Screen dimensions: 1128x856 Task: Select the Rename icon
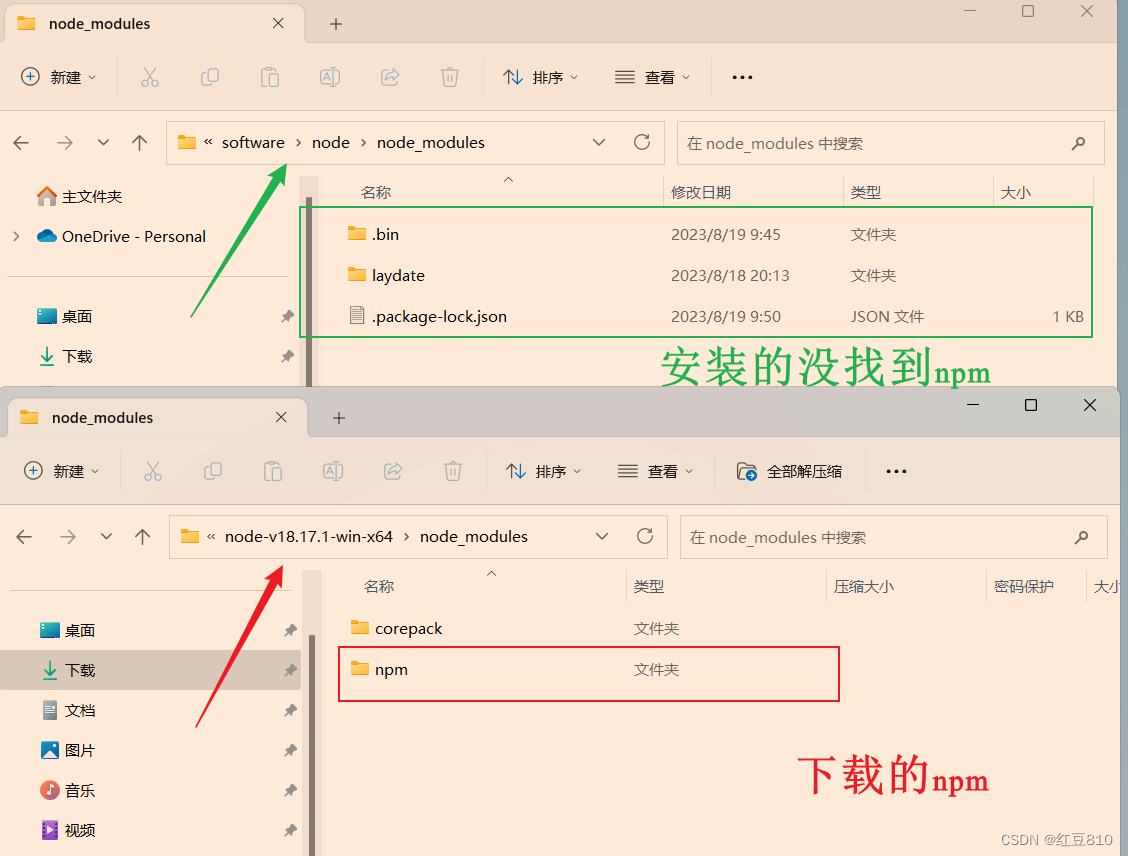[329, 77]
